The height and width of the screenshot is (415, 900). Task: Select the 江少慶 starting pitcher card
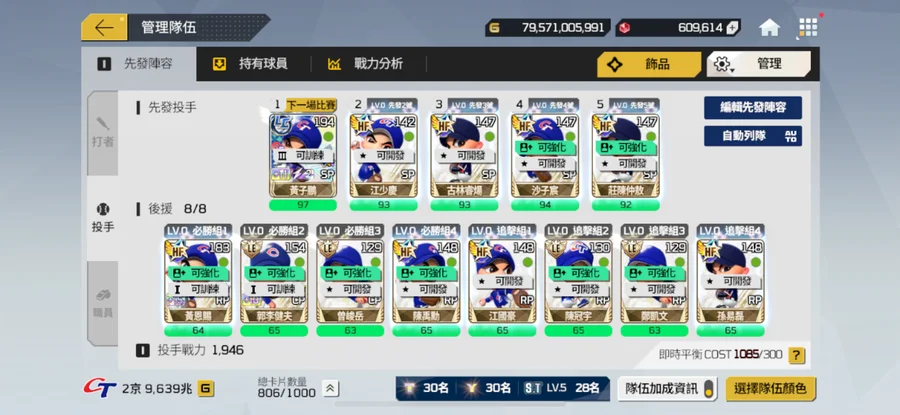pos(383,156)
